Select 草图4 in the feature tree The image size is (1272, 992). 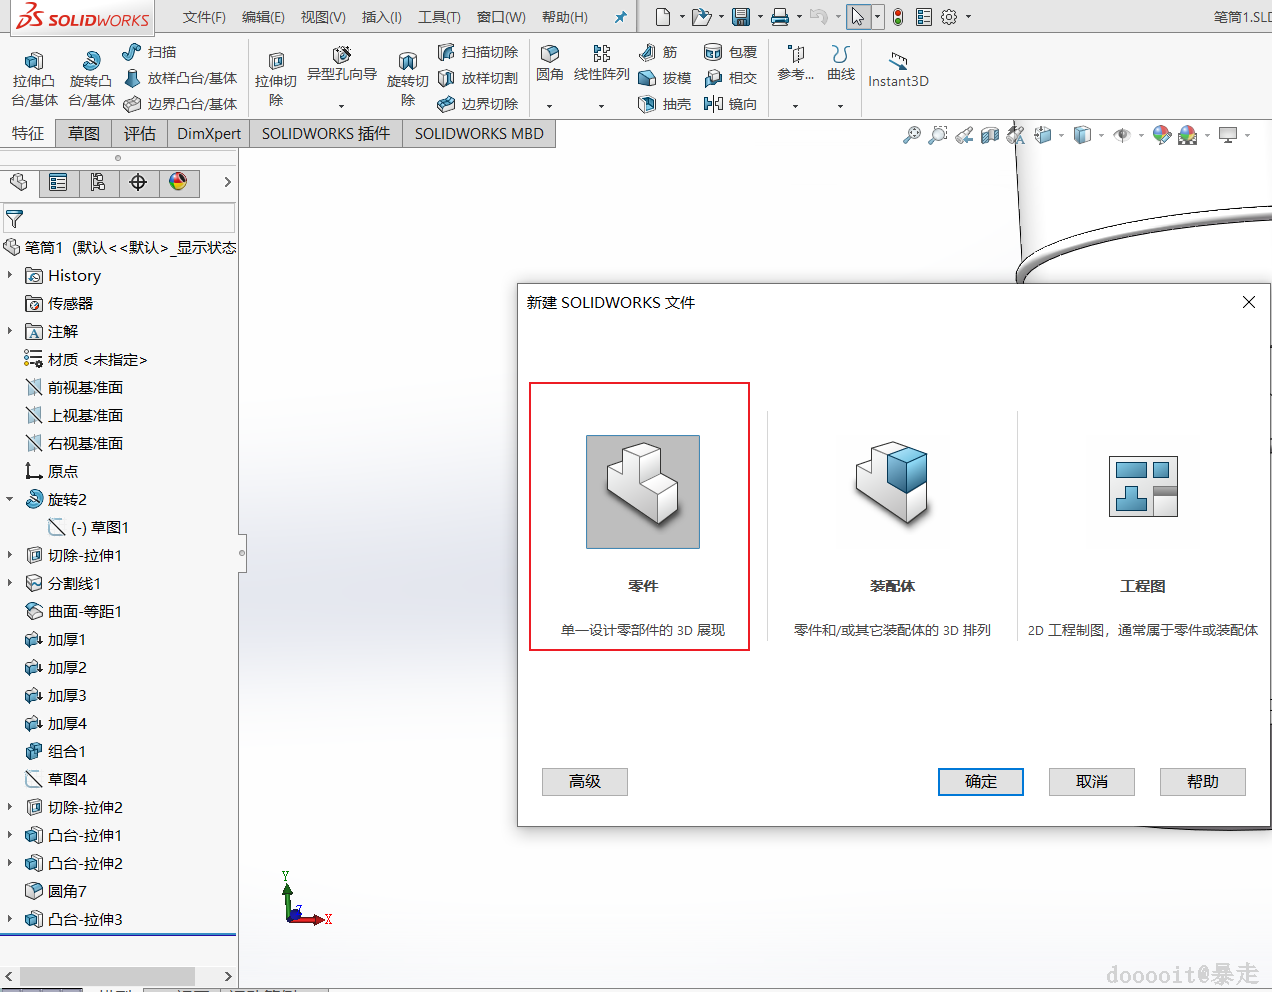point(57,779)
